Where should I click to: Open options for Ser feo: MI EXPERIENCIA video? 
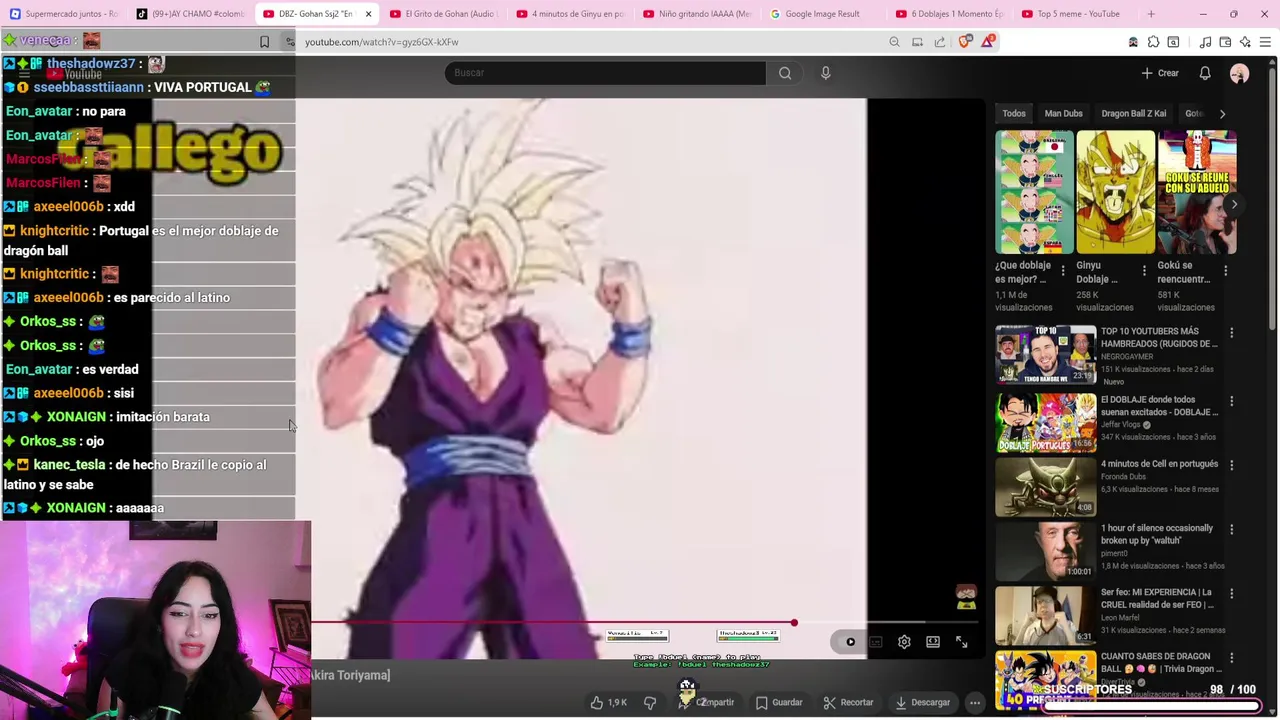1232,593
